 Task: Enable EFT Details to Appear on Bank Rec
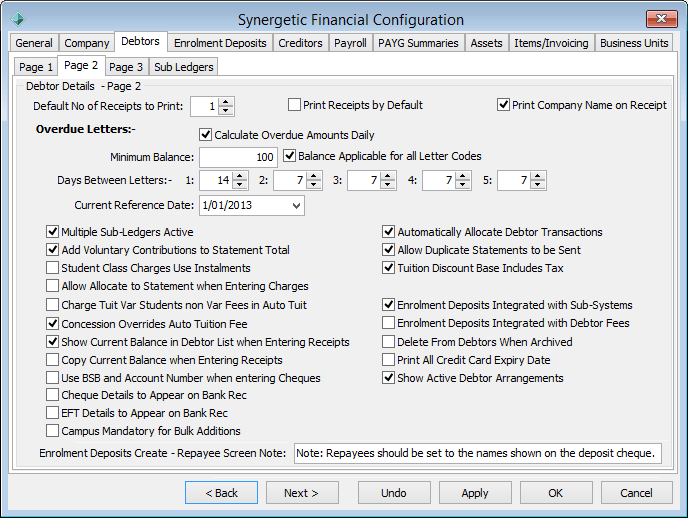coord(52,413)
